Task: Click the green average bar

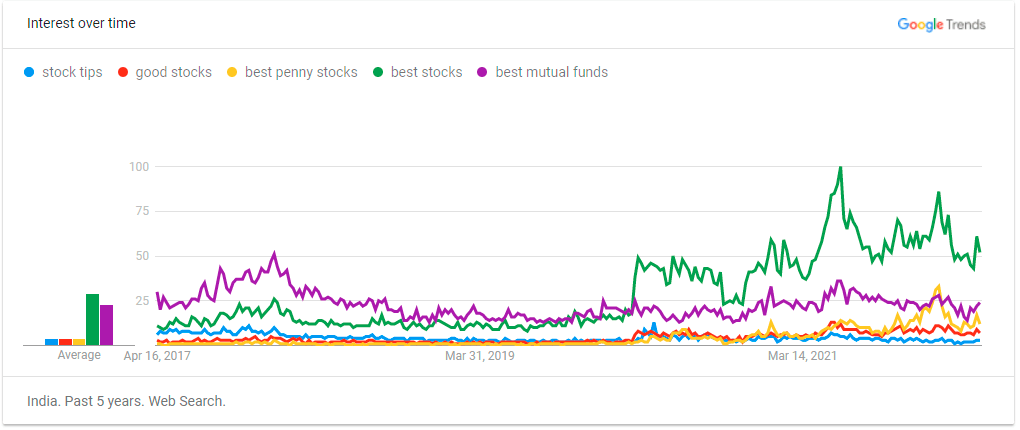Action: [x=92, y=319]
